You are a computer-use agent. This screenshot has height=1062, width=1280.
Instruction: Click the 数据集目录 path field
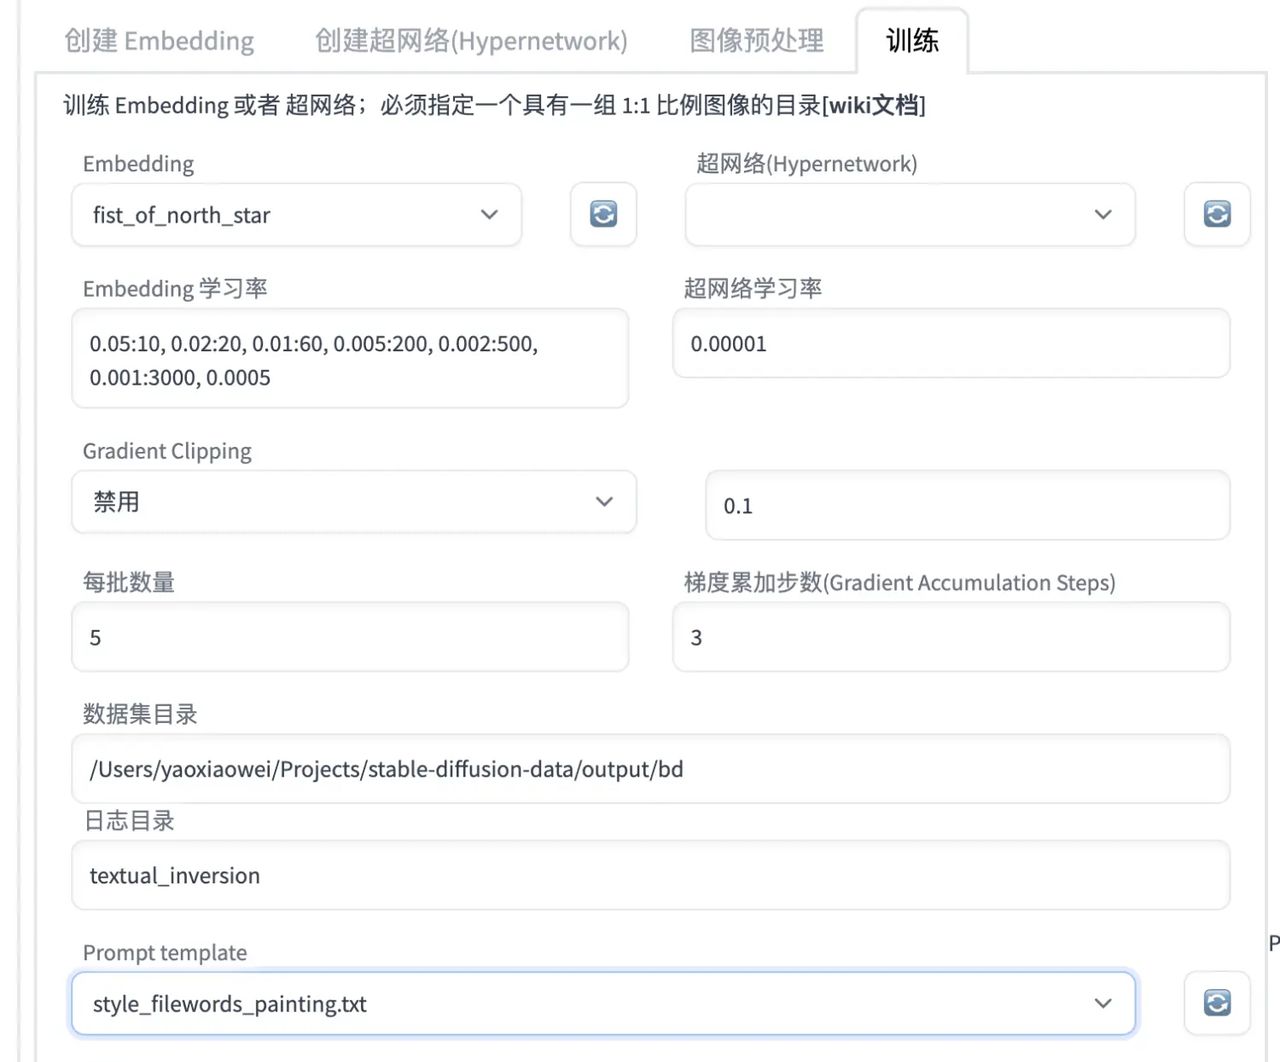650,769
